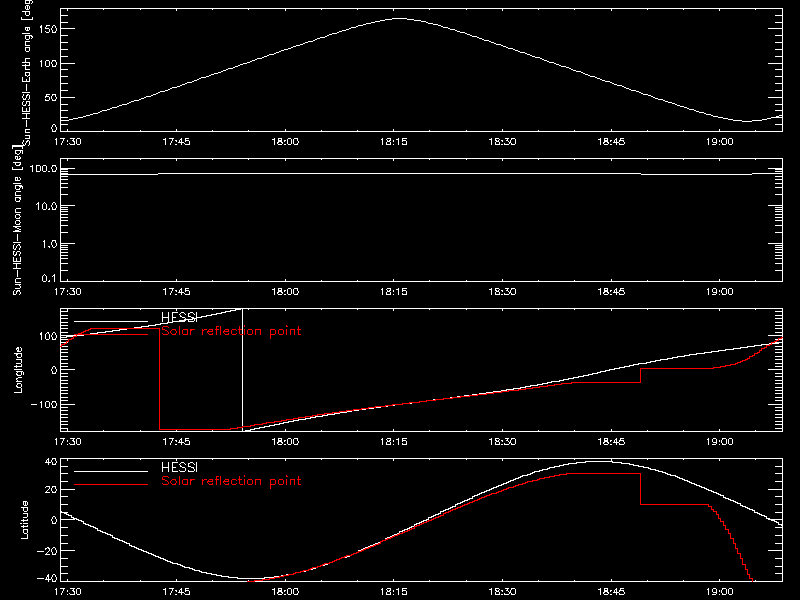Screen dimensions: 800x600
Task: Click the -100 tick on Longitude plot
Action: pos(44,405)
